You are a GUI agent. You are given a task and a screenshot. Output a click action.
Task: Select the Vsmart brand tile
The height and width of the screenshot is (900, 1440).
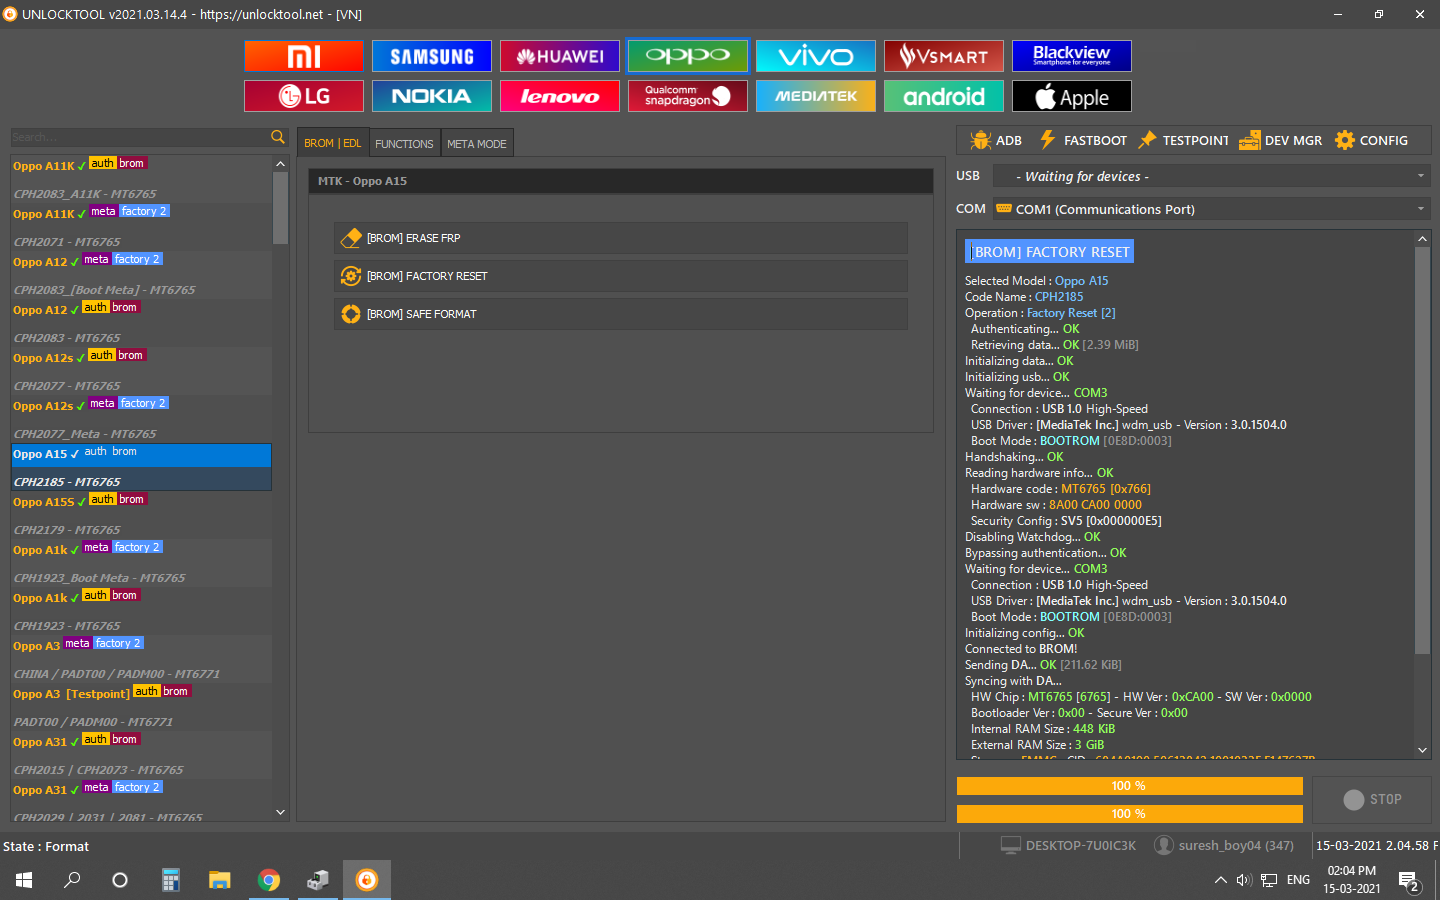(x=944, y=56)
